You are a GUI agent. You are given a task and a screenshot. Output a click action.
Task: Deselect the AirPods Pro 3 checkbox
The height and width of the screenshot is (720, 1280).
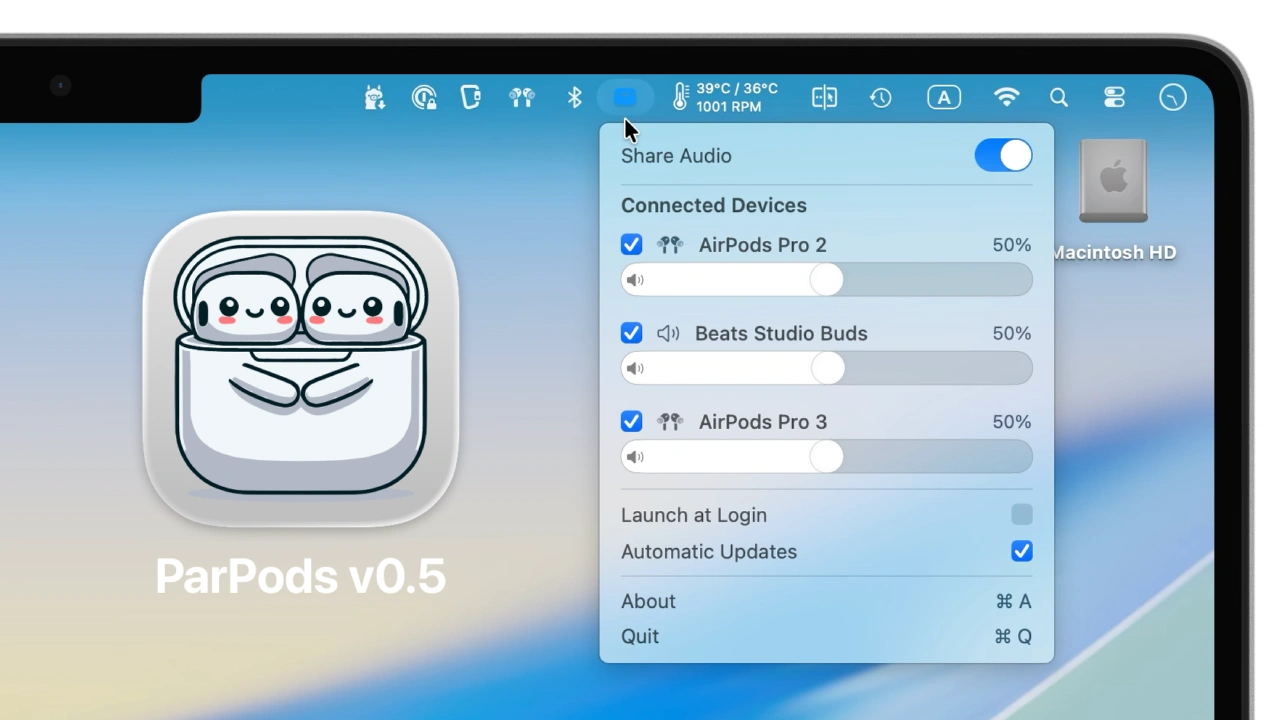pyautogui.click(x=631, y=422)
